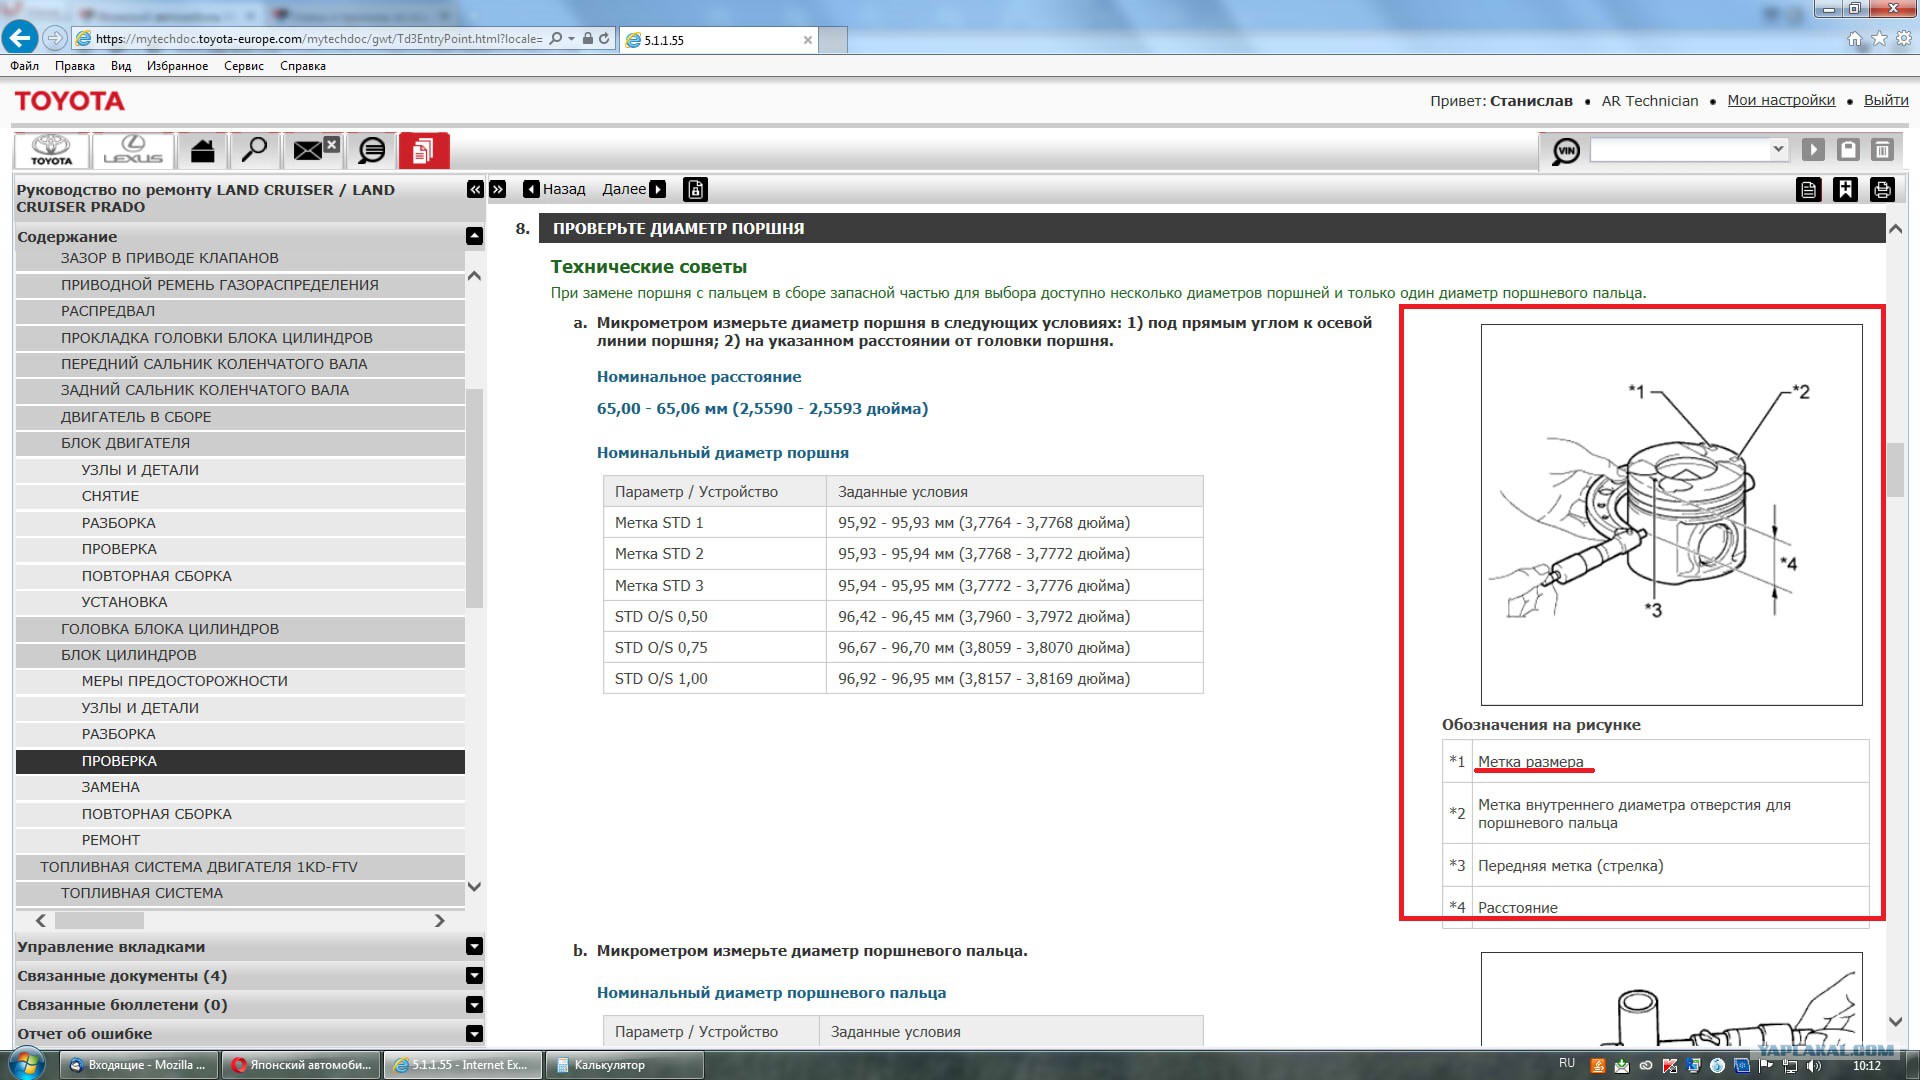Open the Сервис menu

pos(243,66)
